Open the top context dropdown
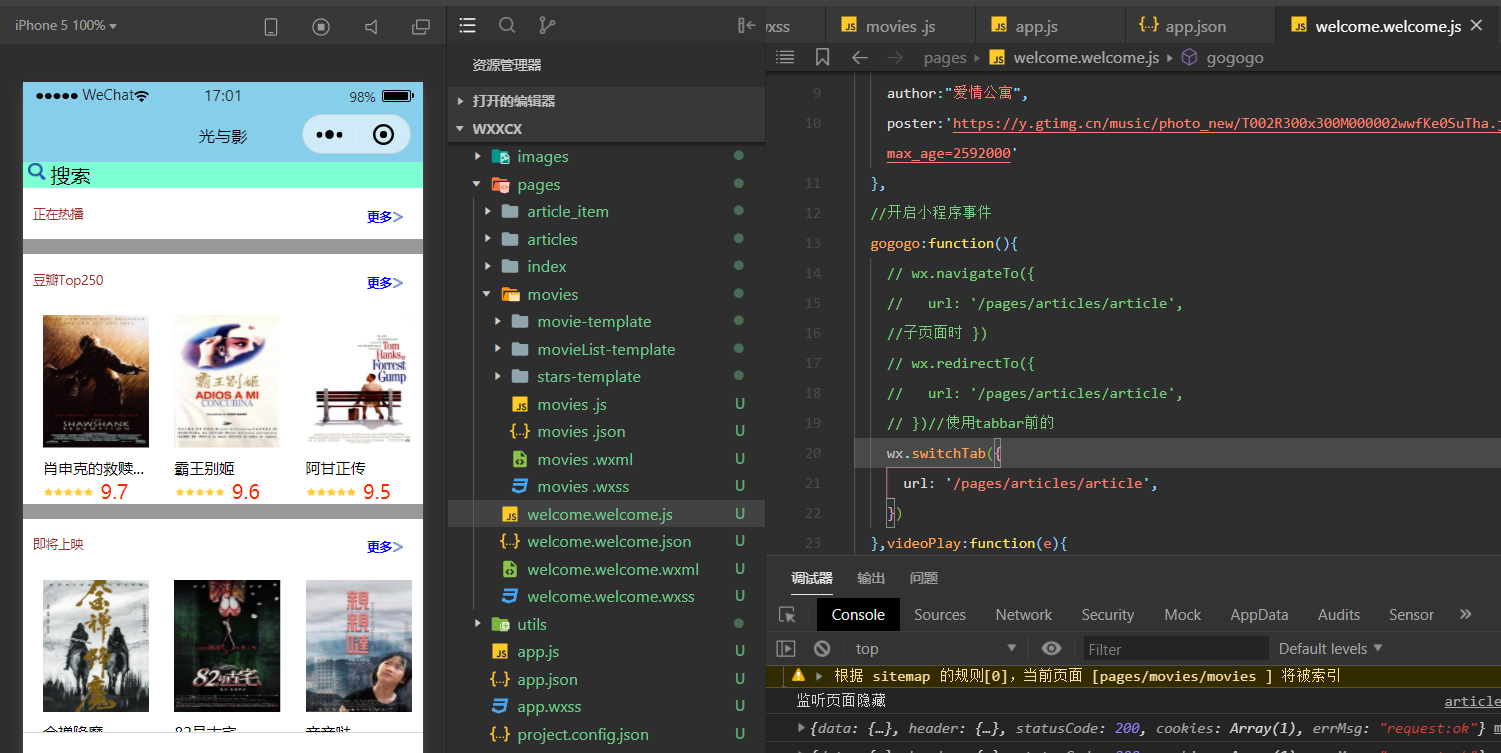This screenshot has height=753, width=1501. tap(935, 649)
